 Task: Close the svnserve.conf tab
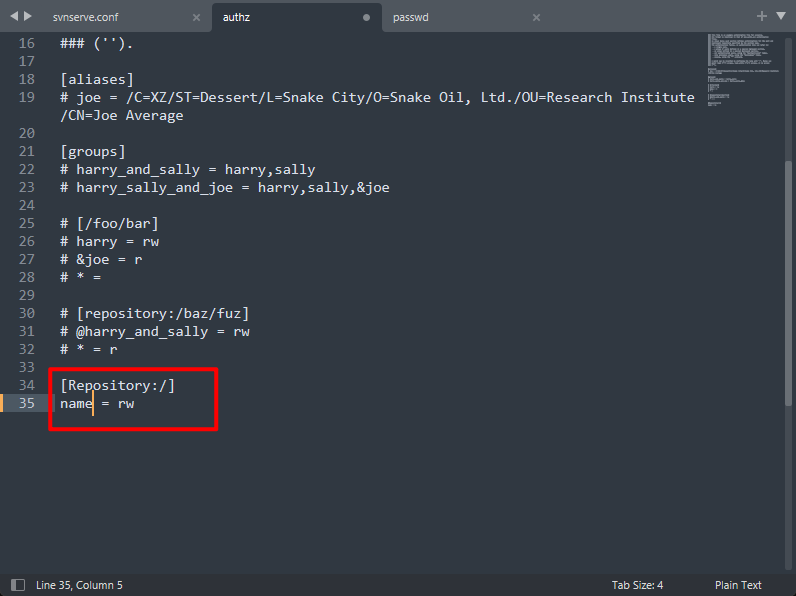196,17
